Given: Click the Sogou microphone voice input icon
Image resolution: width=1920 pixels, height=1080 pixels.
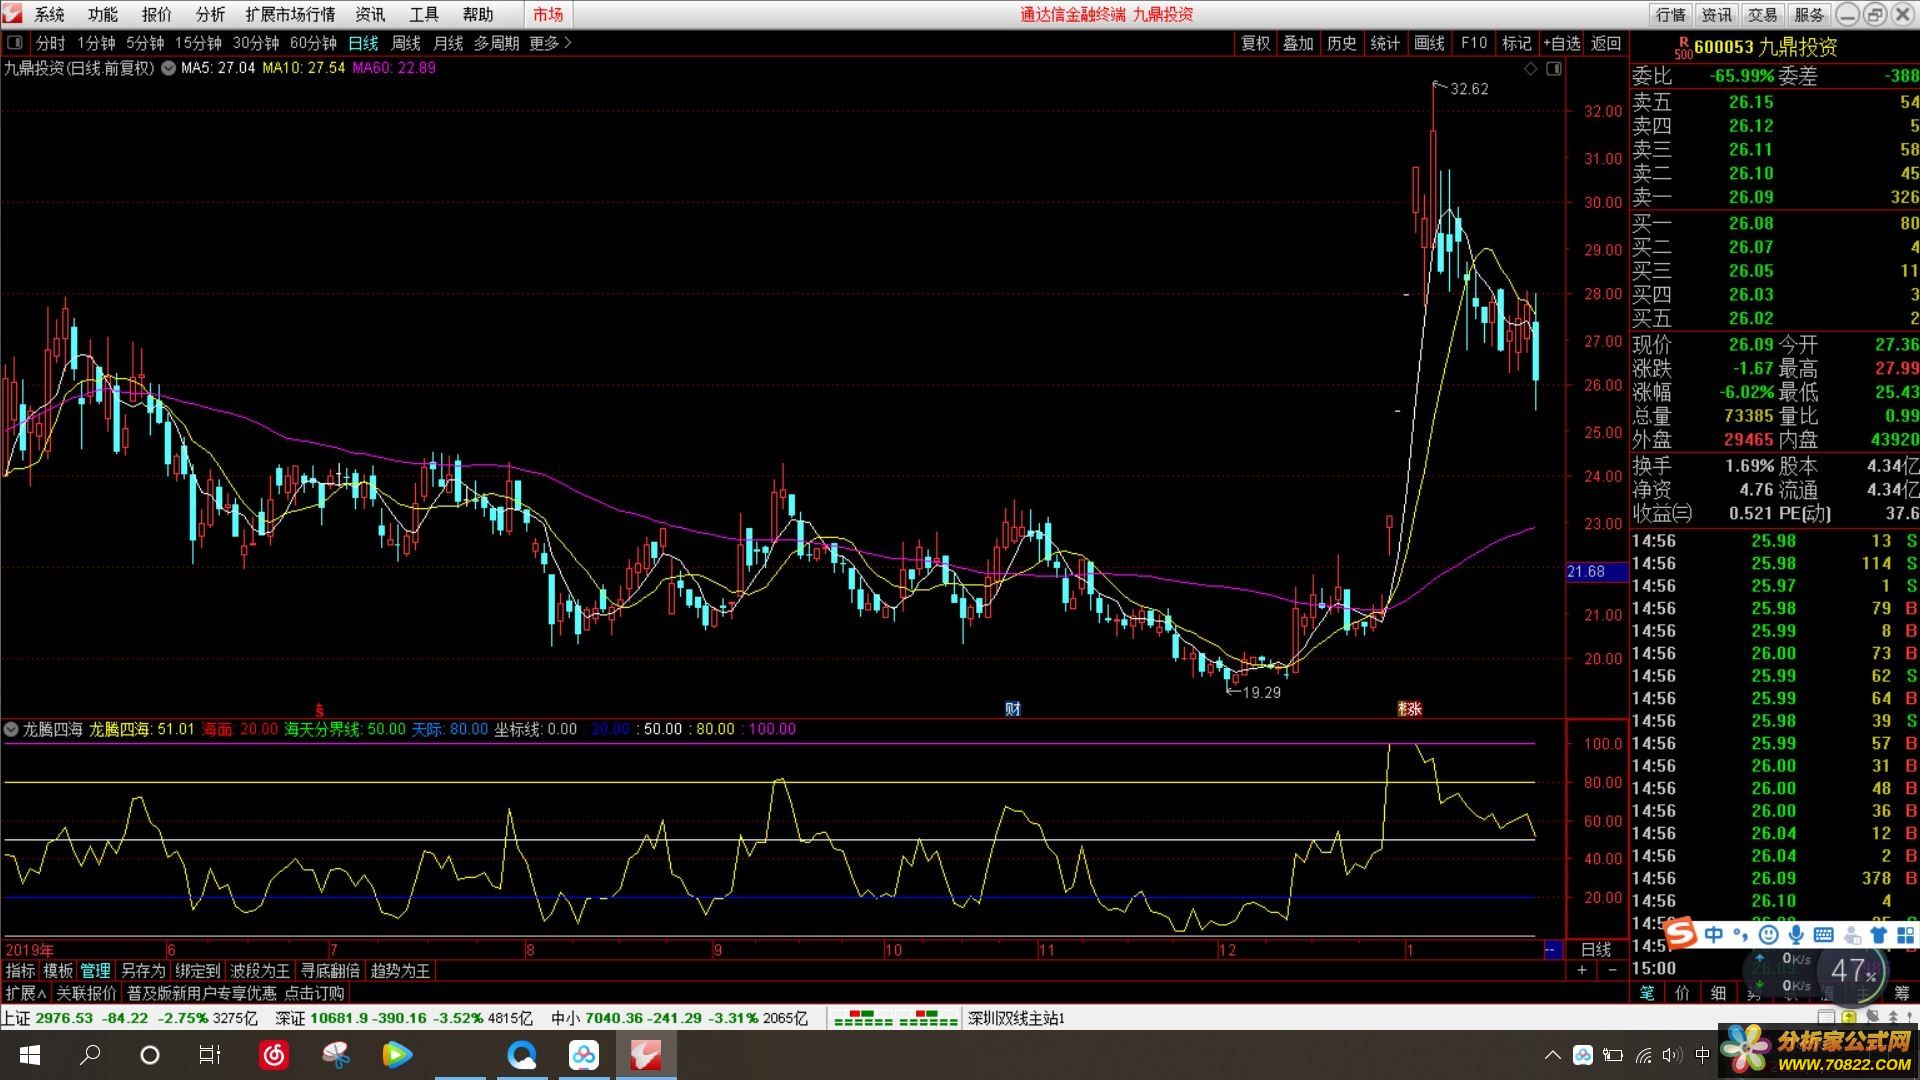Looking at the screenshot, I should point(1796,935).
